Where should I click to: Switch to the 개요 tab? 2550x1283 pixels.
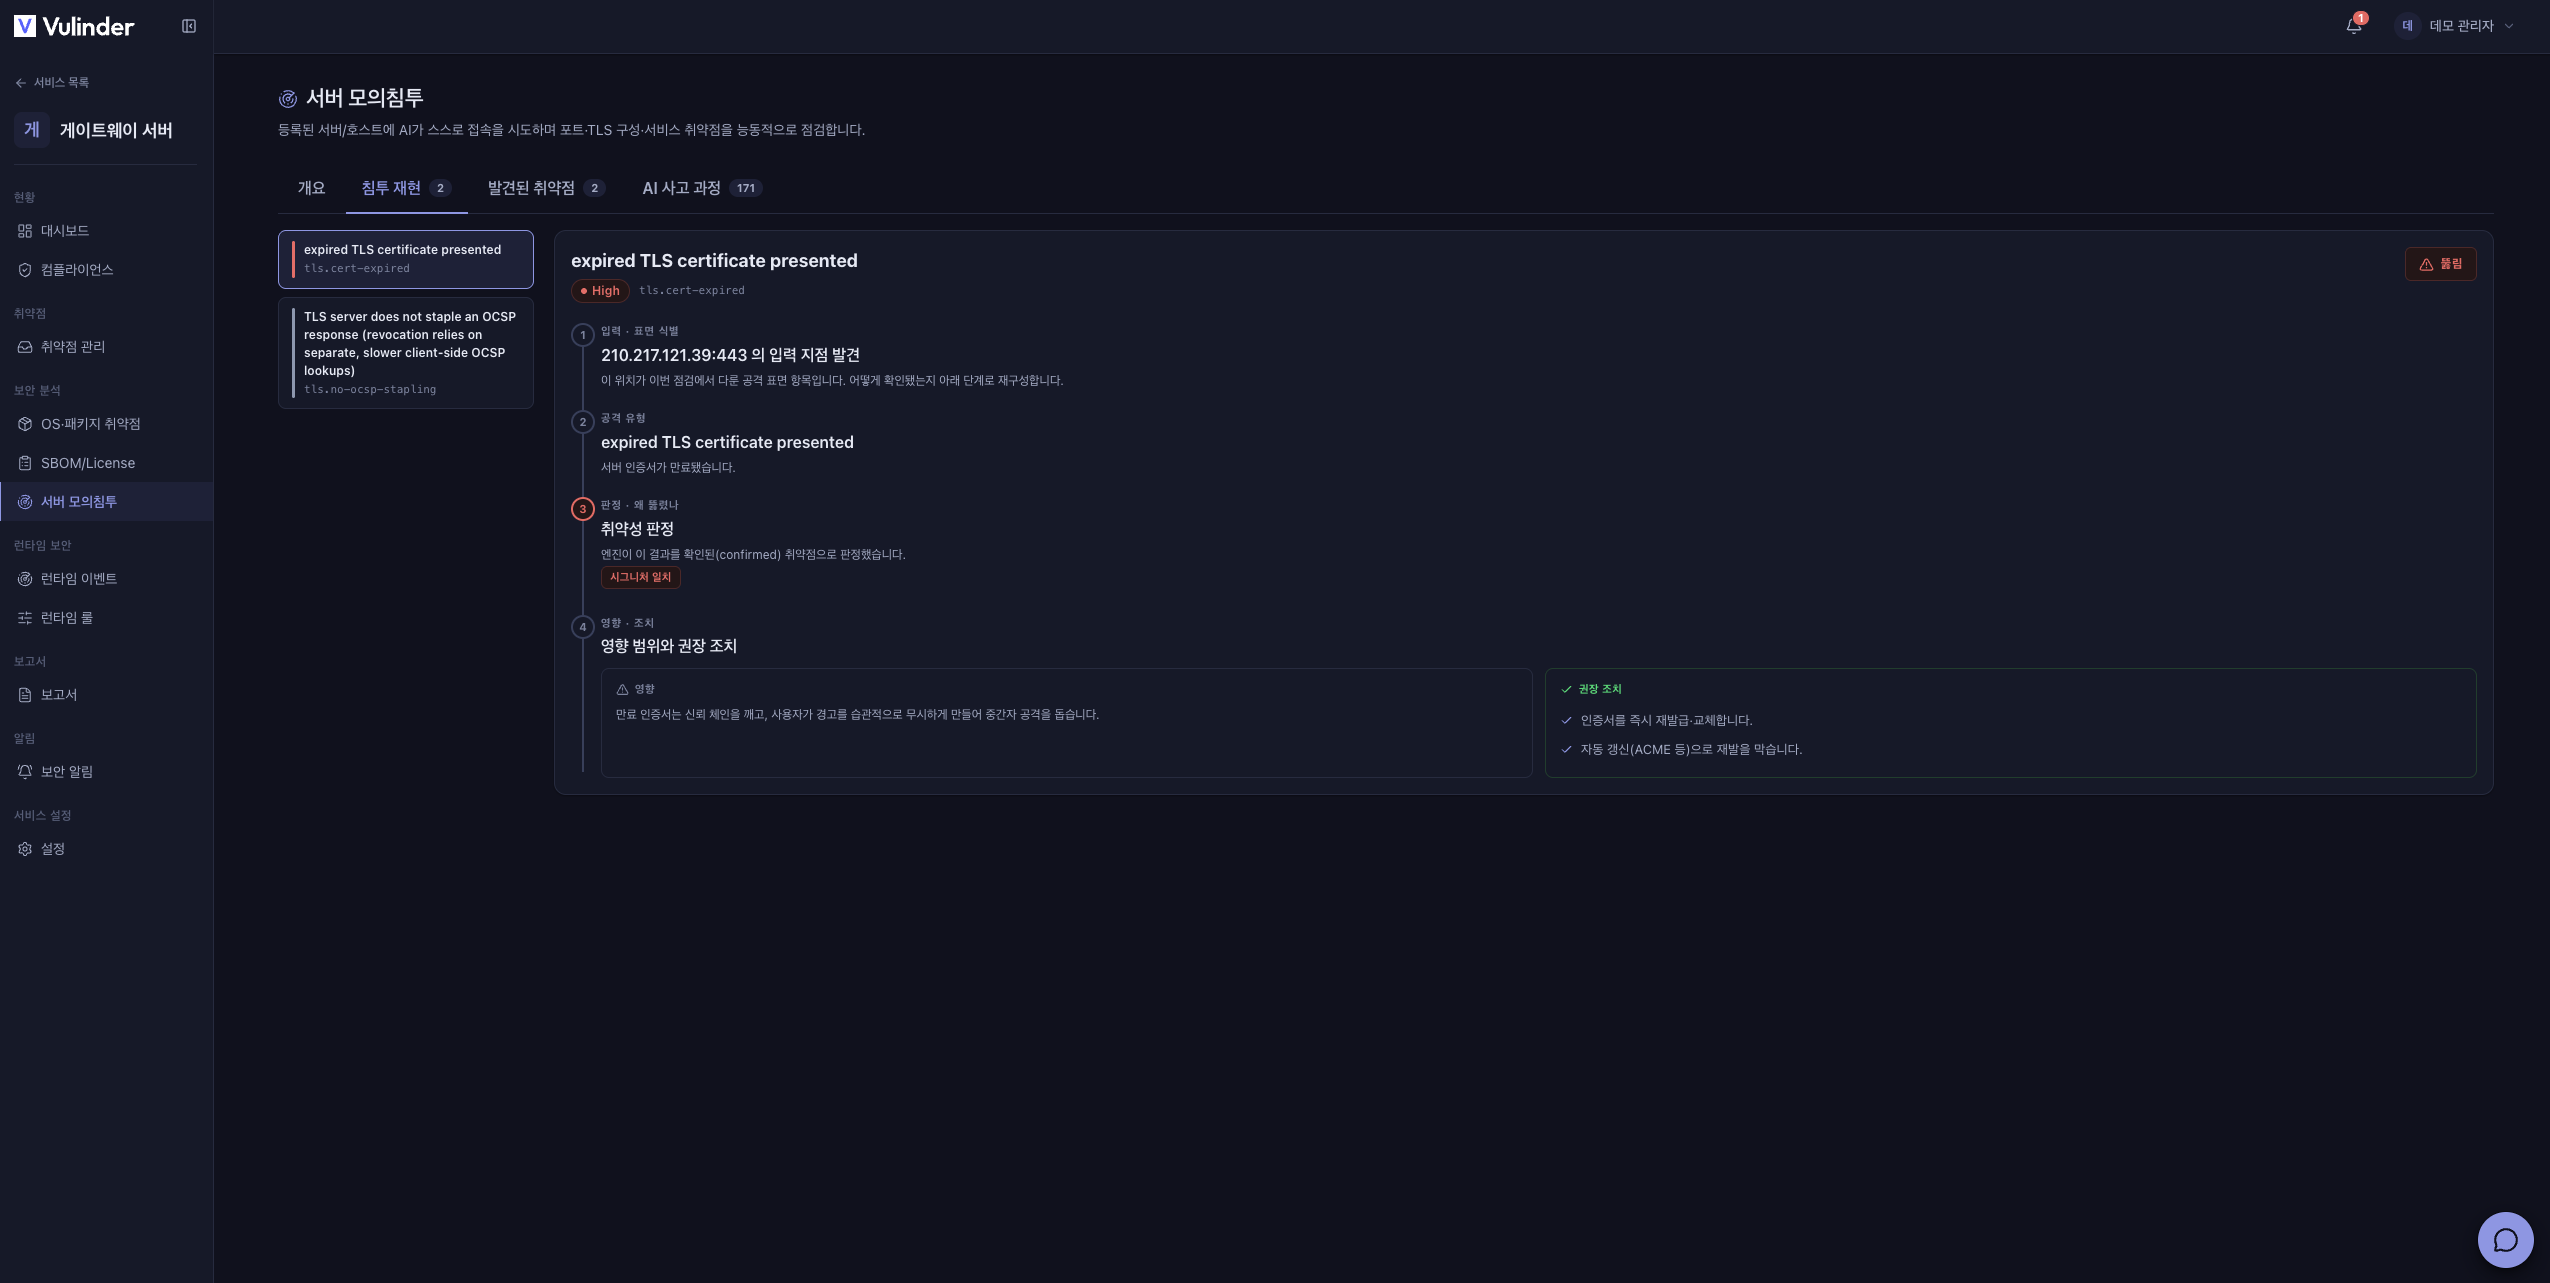(x=311, y=188)
